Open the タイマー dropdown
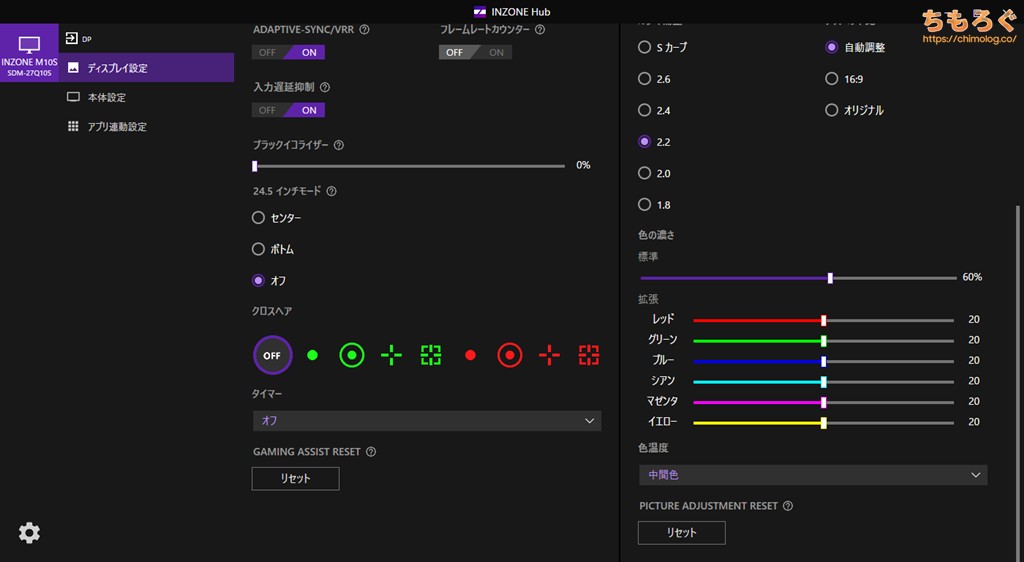 426,421
